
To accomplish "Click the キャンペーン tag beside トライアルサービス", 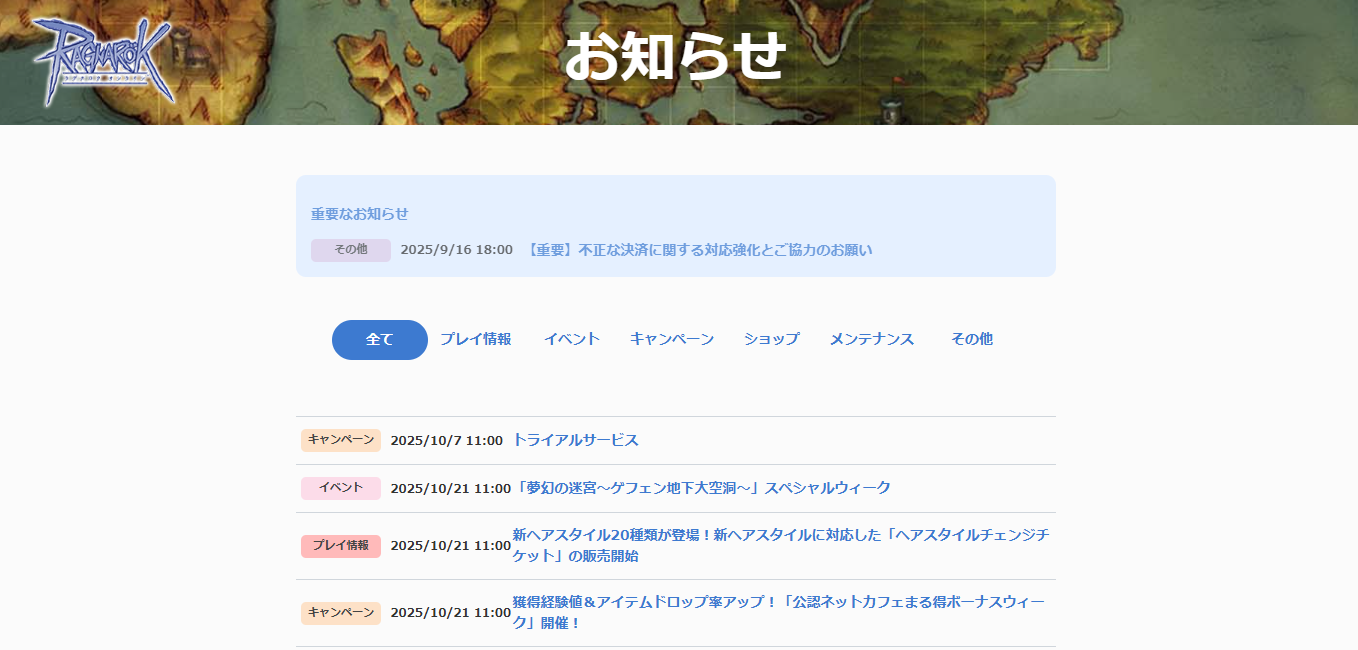I will click(341, 440).
